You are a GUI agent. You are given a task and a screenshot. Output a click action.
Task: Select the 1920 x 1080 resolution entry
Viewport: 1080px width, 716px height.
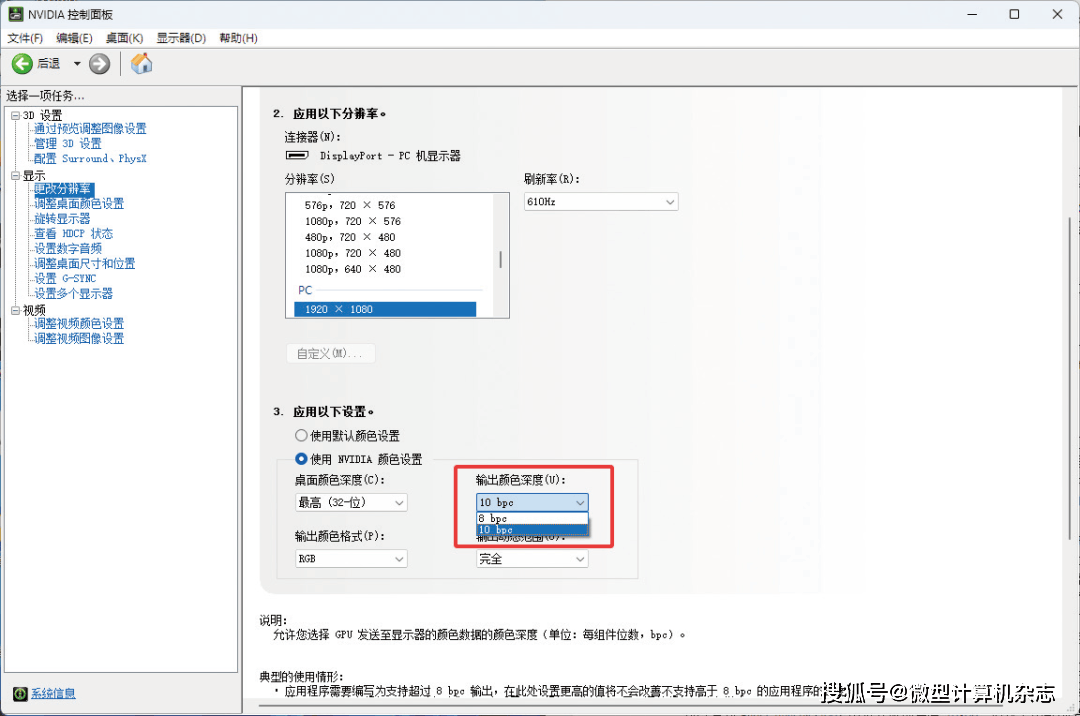tap(340, 309)
